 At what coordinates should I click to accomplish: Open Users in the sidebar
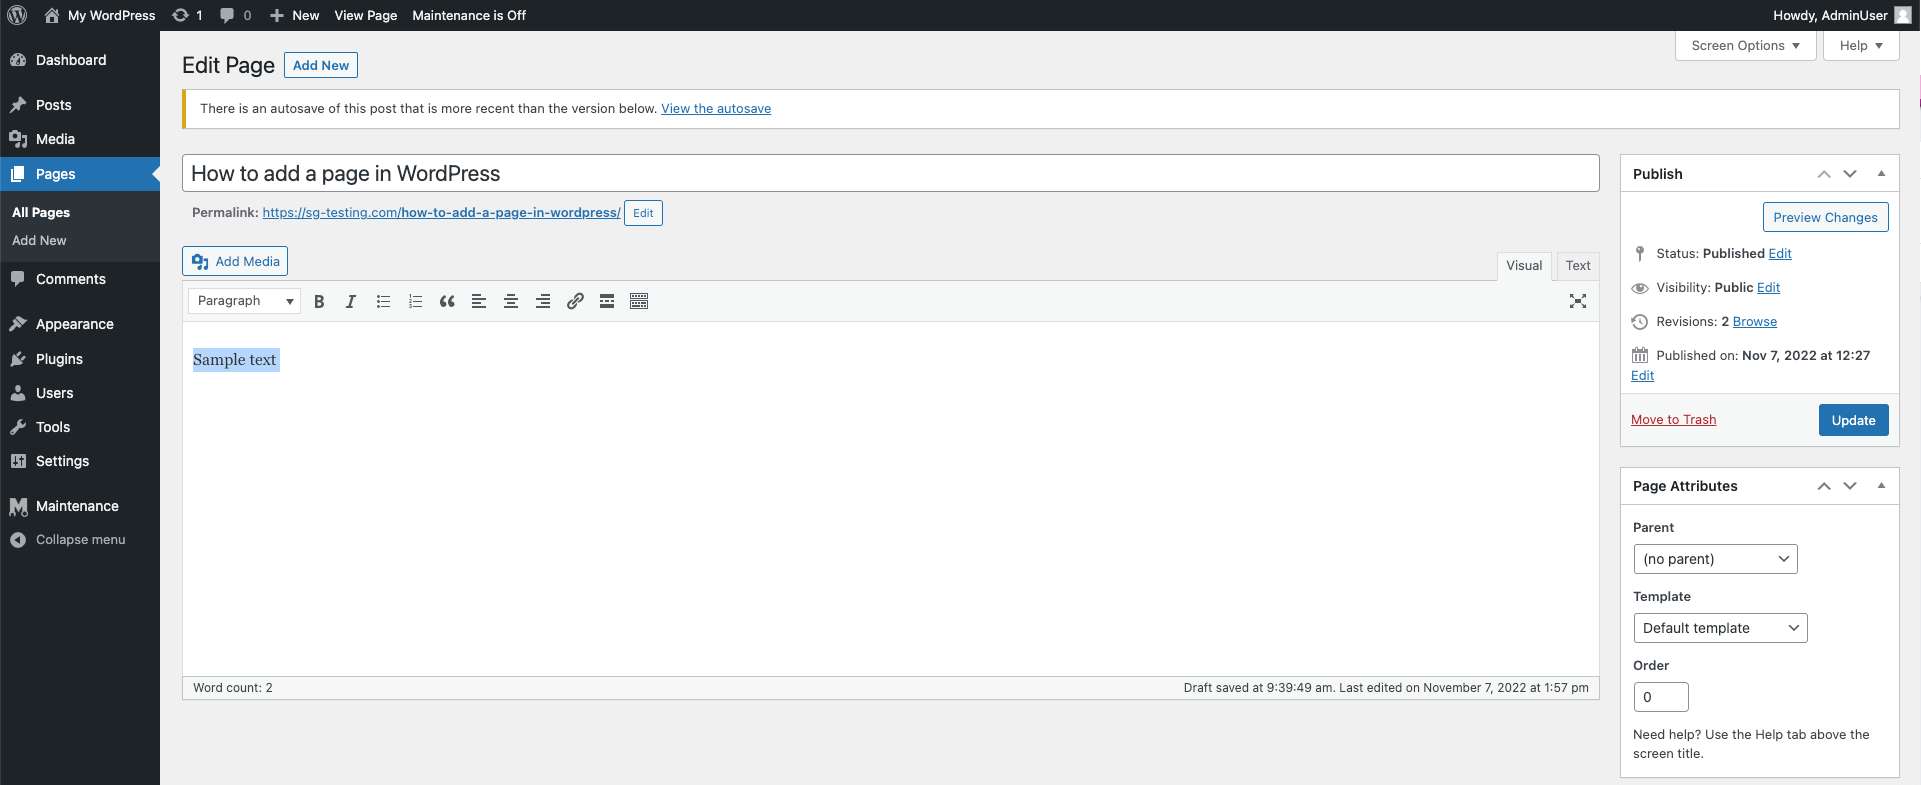[80, 393]
